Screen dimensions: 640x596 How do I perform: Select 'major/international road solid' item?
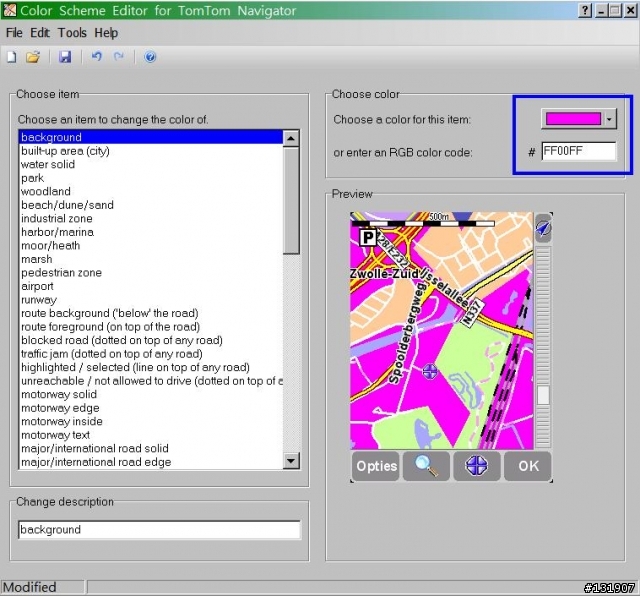coord(151,448)
